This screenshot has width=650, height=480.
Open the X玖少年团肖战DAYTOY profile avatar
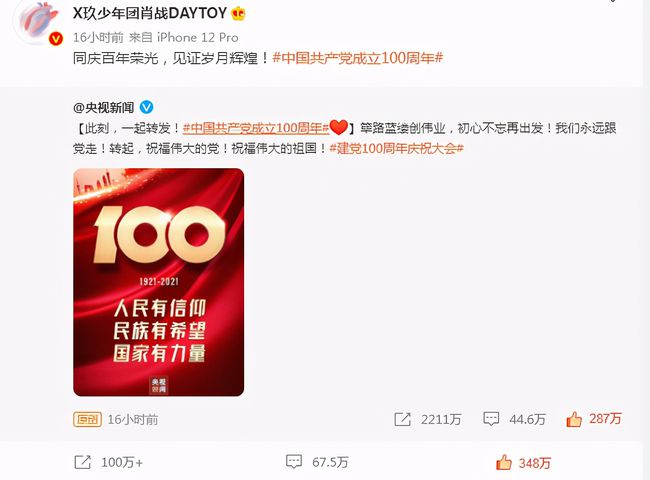tap(37, 22)
